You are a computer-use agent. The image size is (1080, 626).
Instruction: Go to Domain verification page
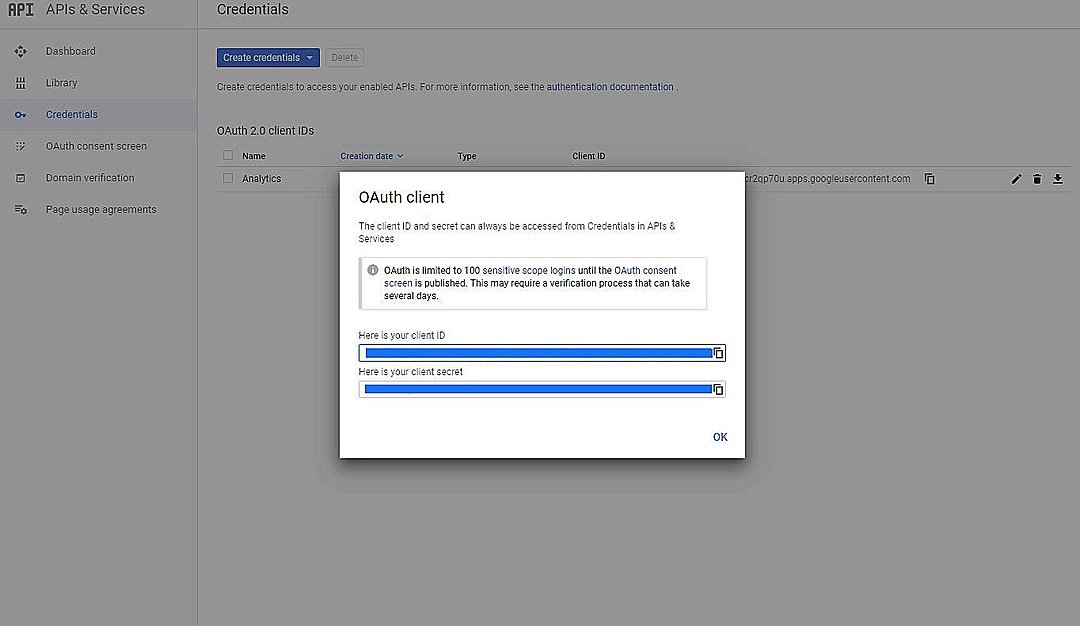tap(90, 178)
